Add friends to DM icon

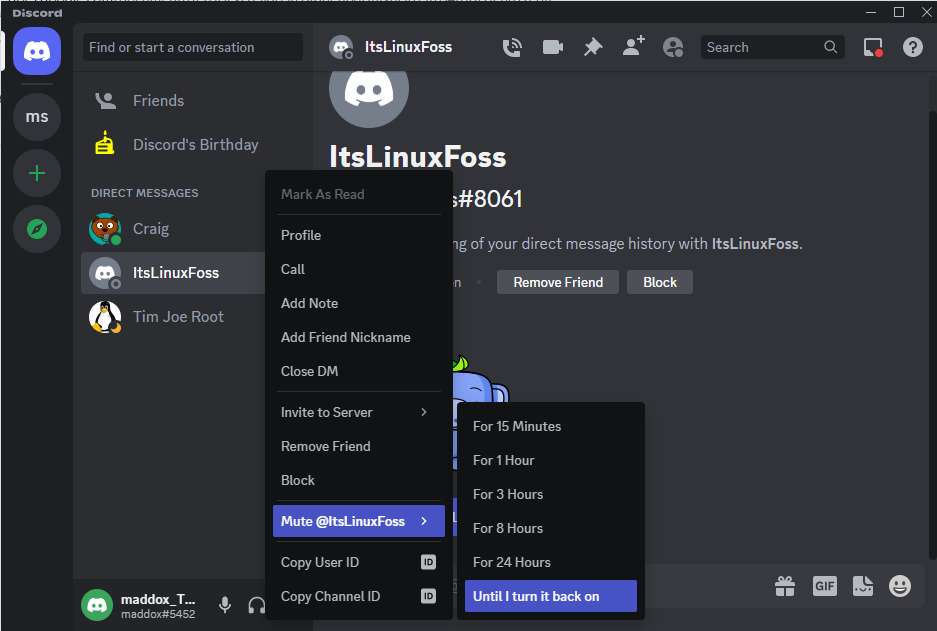633,46
